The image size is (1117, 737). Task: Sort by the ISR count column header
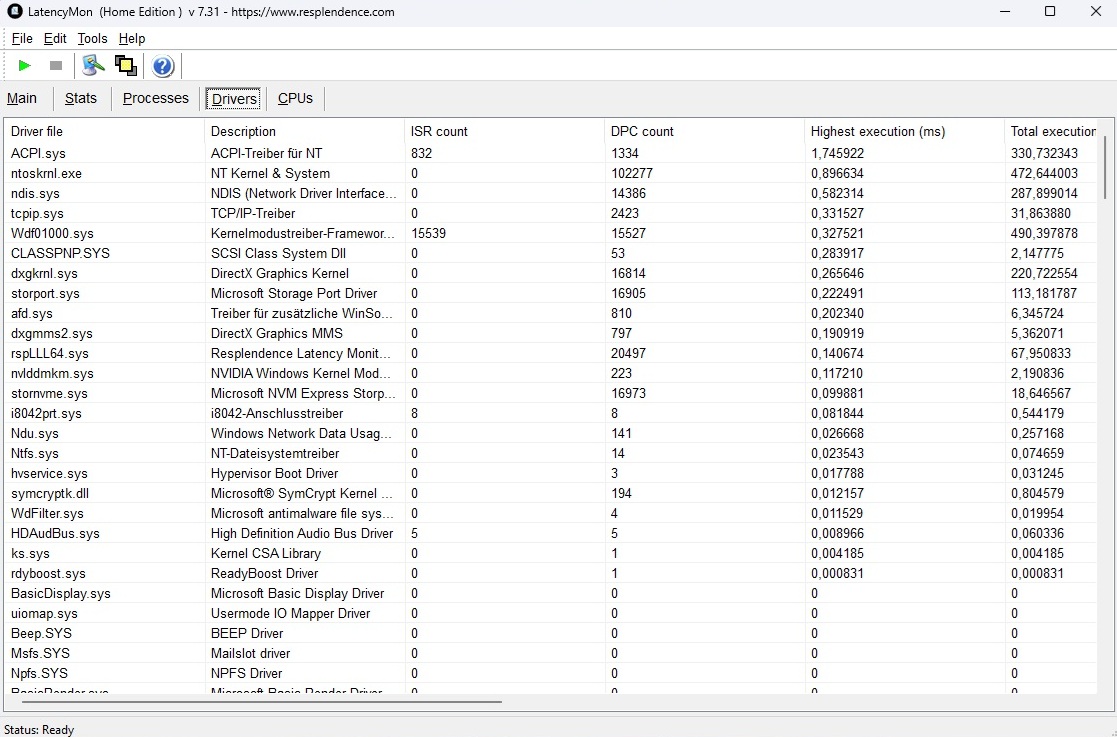pos(504,131)
